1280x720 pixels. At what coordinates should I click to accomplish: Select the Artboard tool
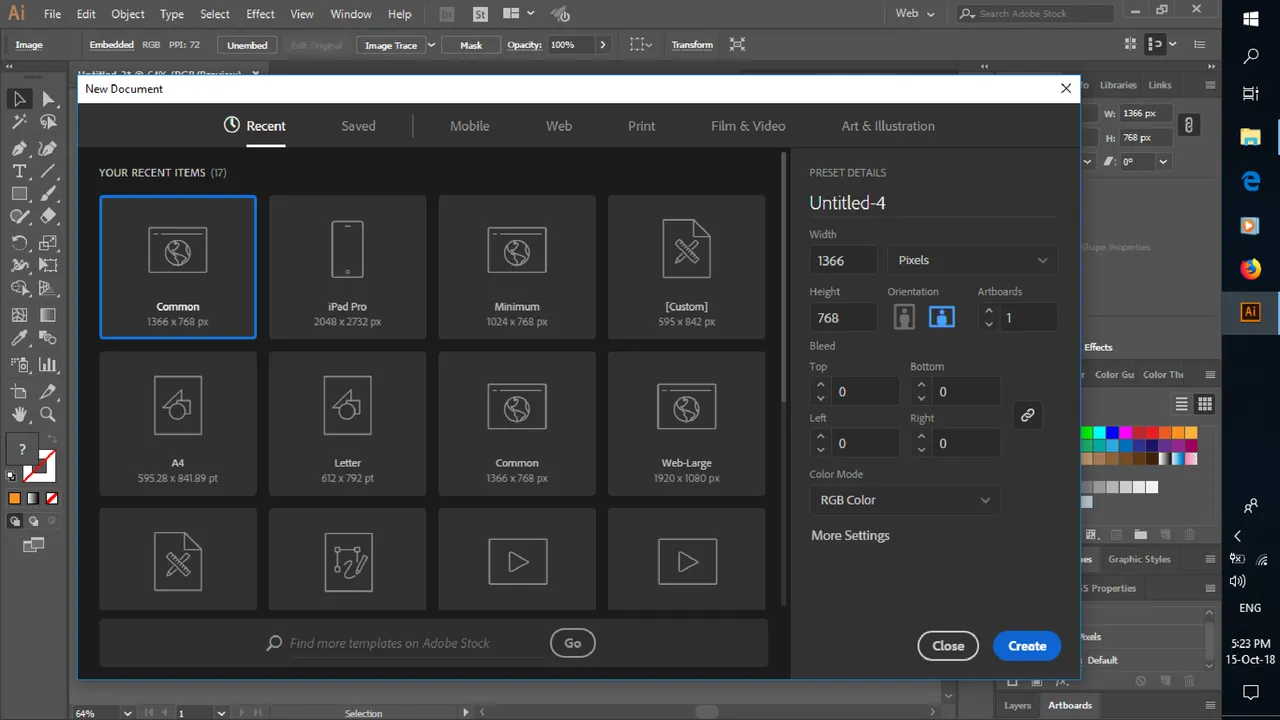[x=19, y=391]
